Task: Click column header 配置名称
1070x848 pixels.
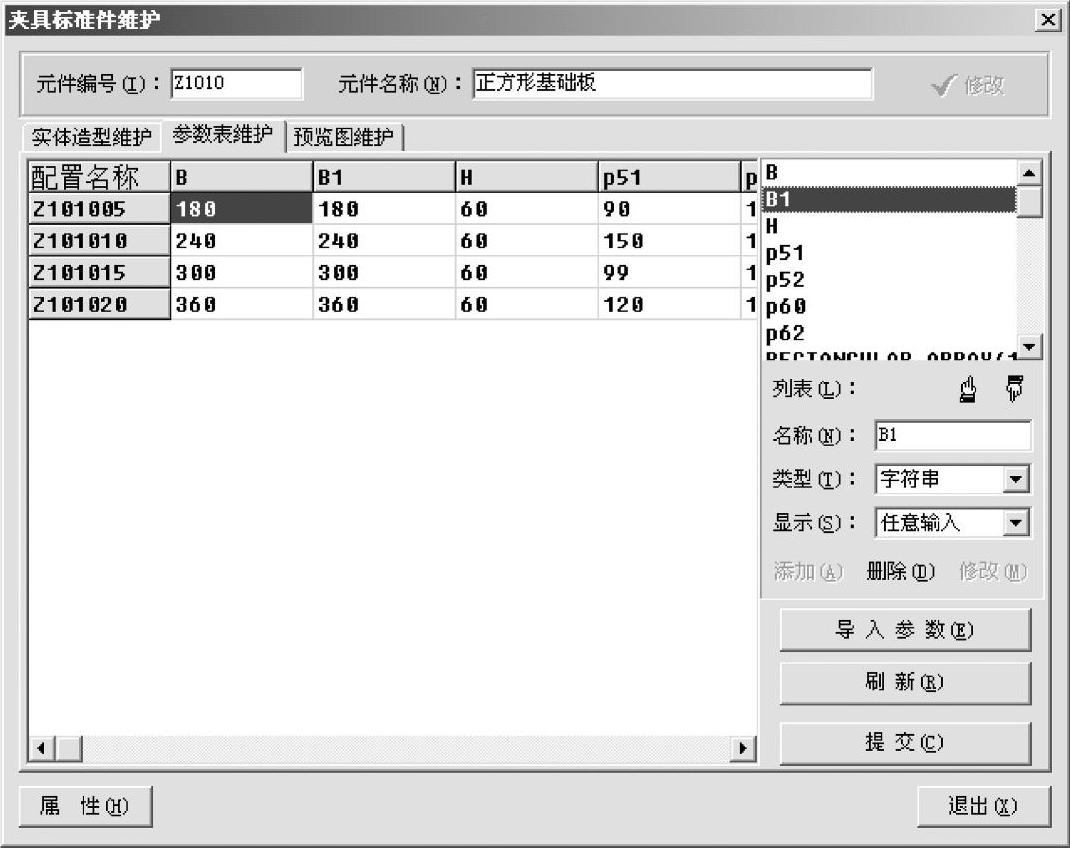Action: point(99,177)
